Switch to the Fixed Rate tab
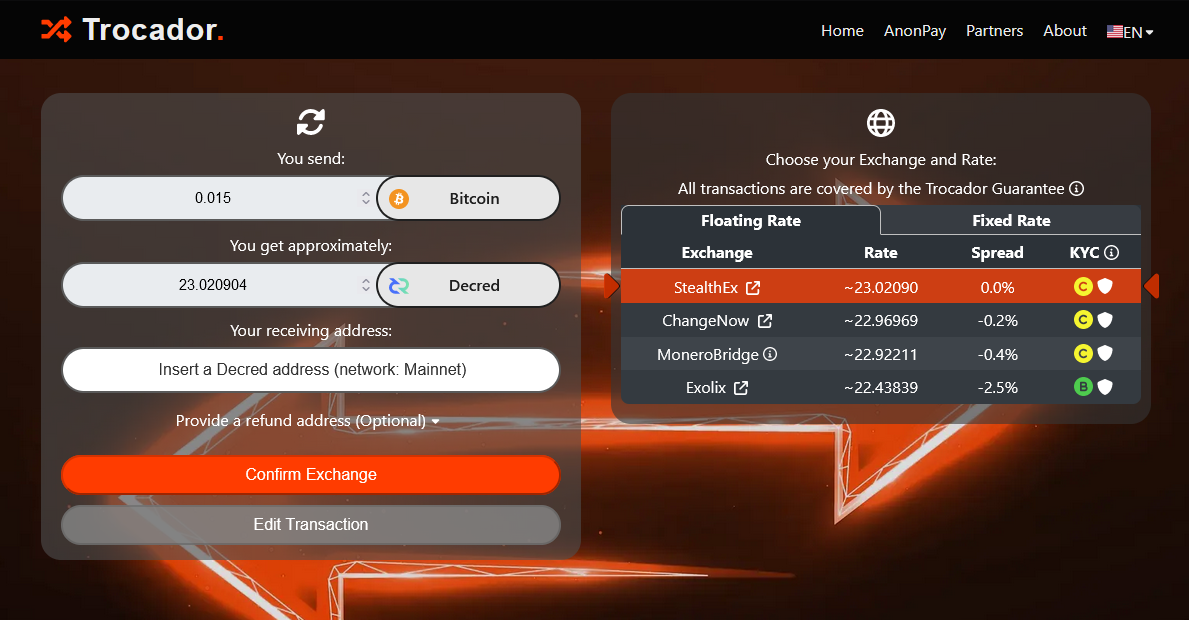The image size is (1189, 620). pos(1011,221)
